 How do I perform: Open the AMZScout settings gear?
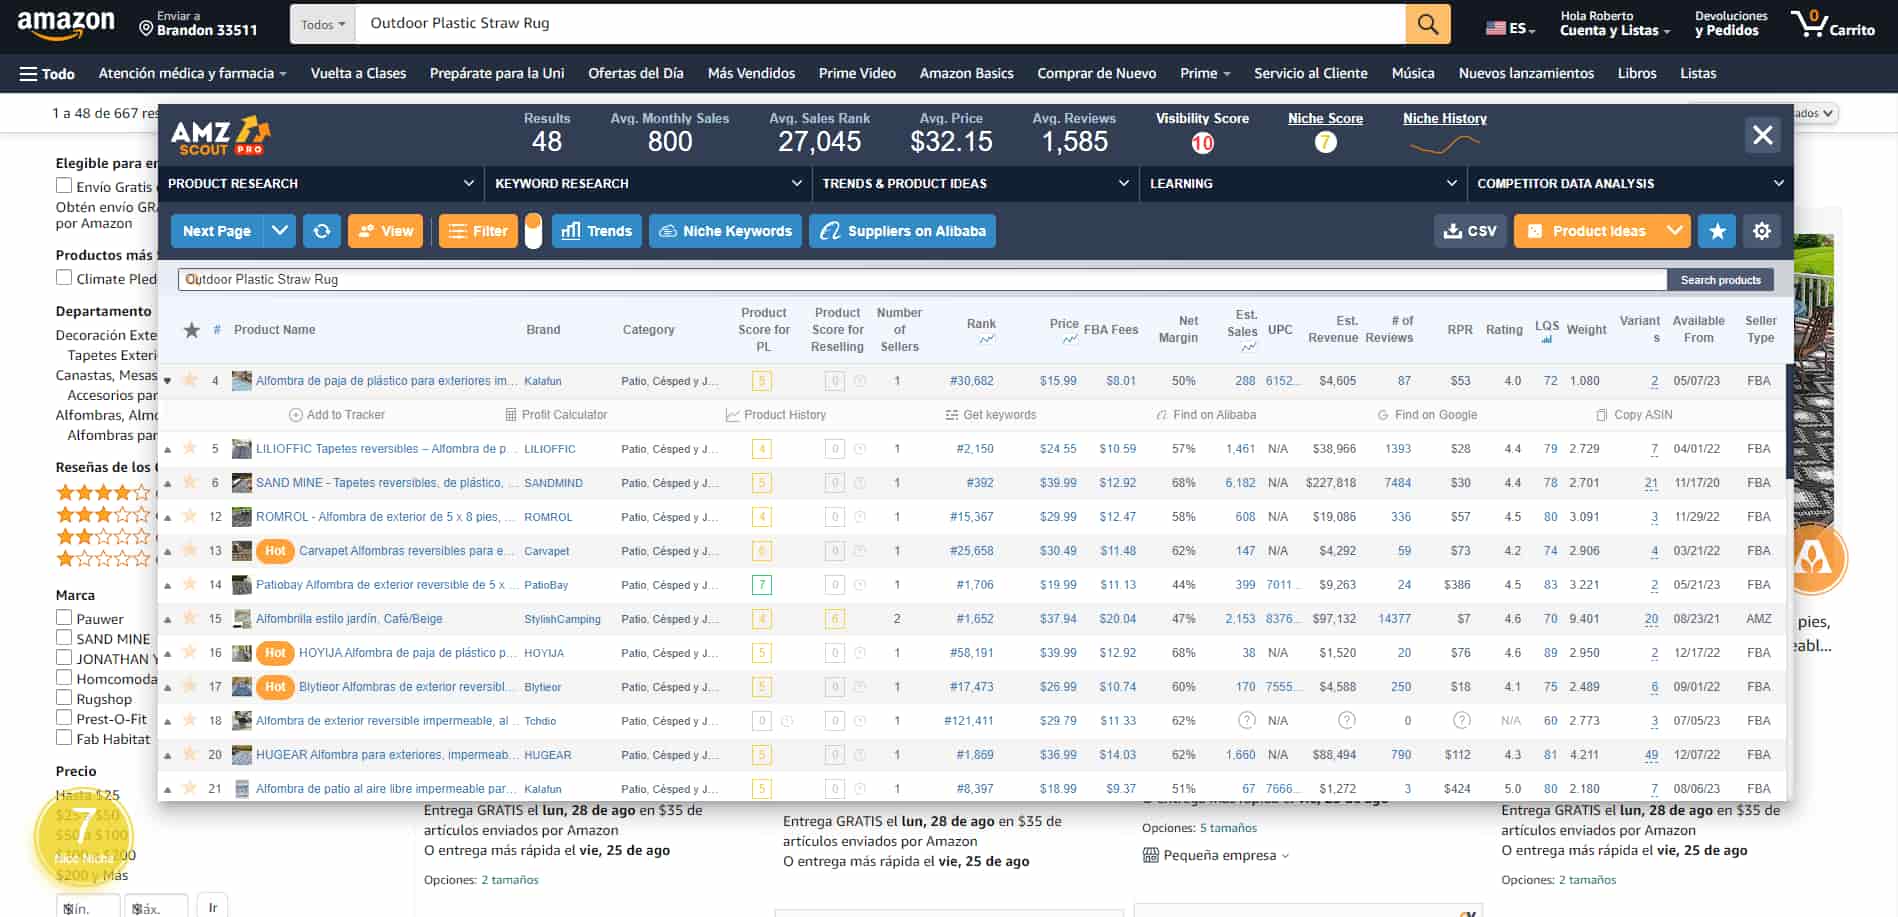point(1762,231)
